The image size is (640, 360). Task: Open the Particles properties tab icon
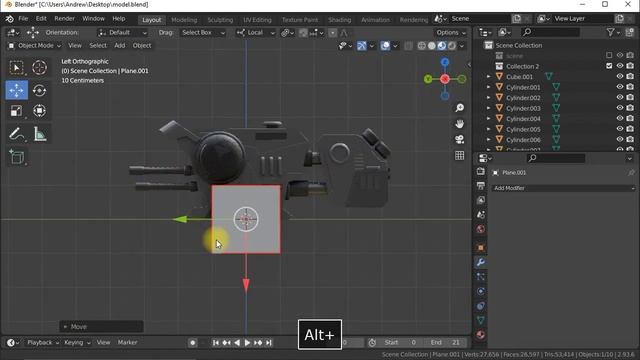480,277
